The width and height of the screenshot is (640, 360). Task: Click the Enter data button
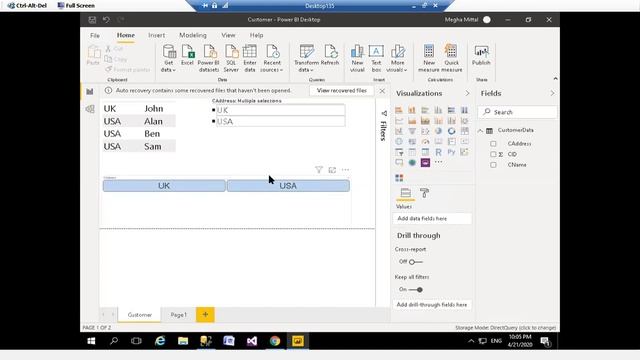[250, 58]
